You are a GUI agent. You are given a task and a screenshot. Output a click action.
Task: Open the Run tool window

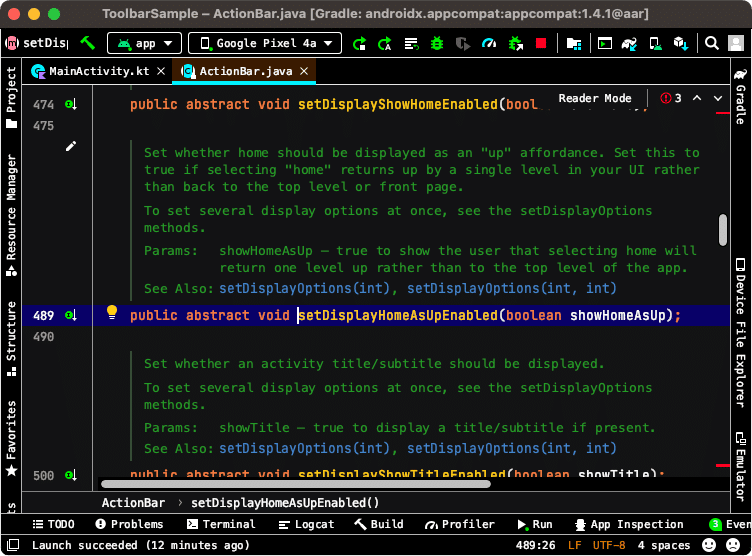click(x=535, y=524)
